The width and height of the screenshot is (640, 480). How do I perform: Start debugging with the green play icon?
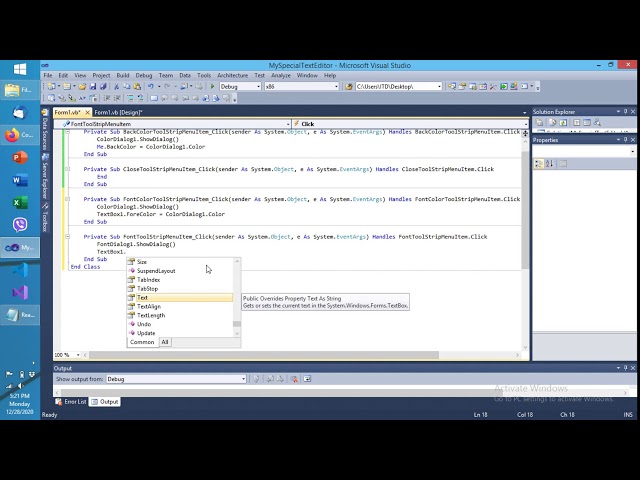point(212,87)
